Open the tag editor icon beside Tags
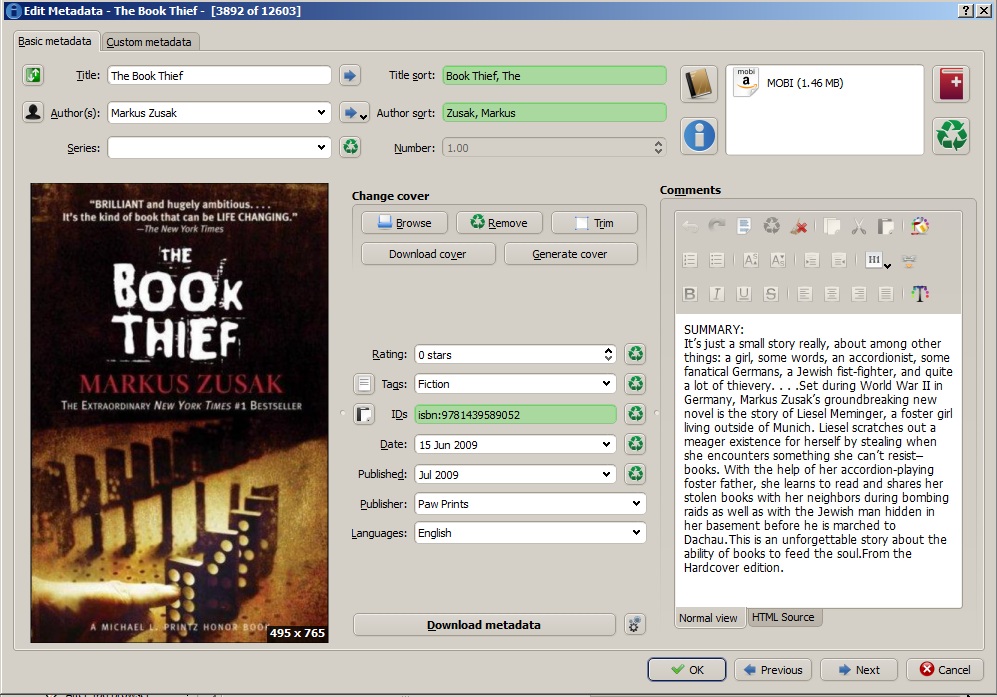The image size is (997, 697). click(365, 384)
